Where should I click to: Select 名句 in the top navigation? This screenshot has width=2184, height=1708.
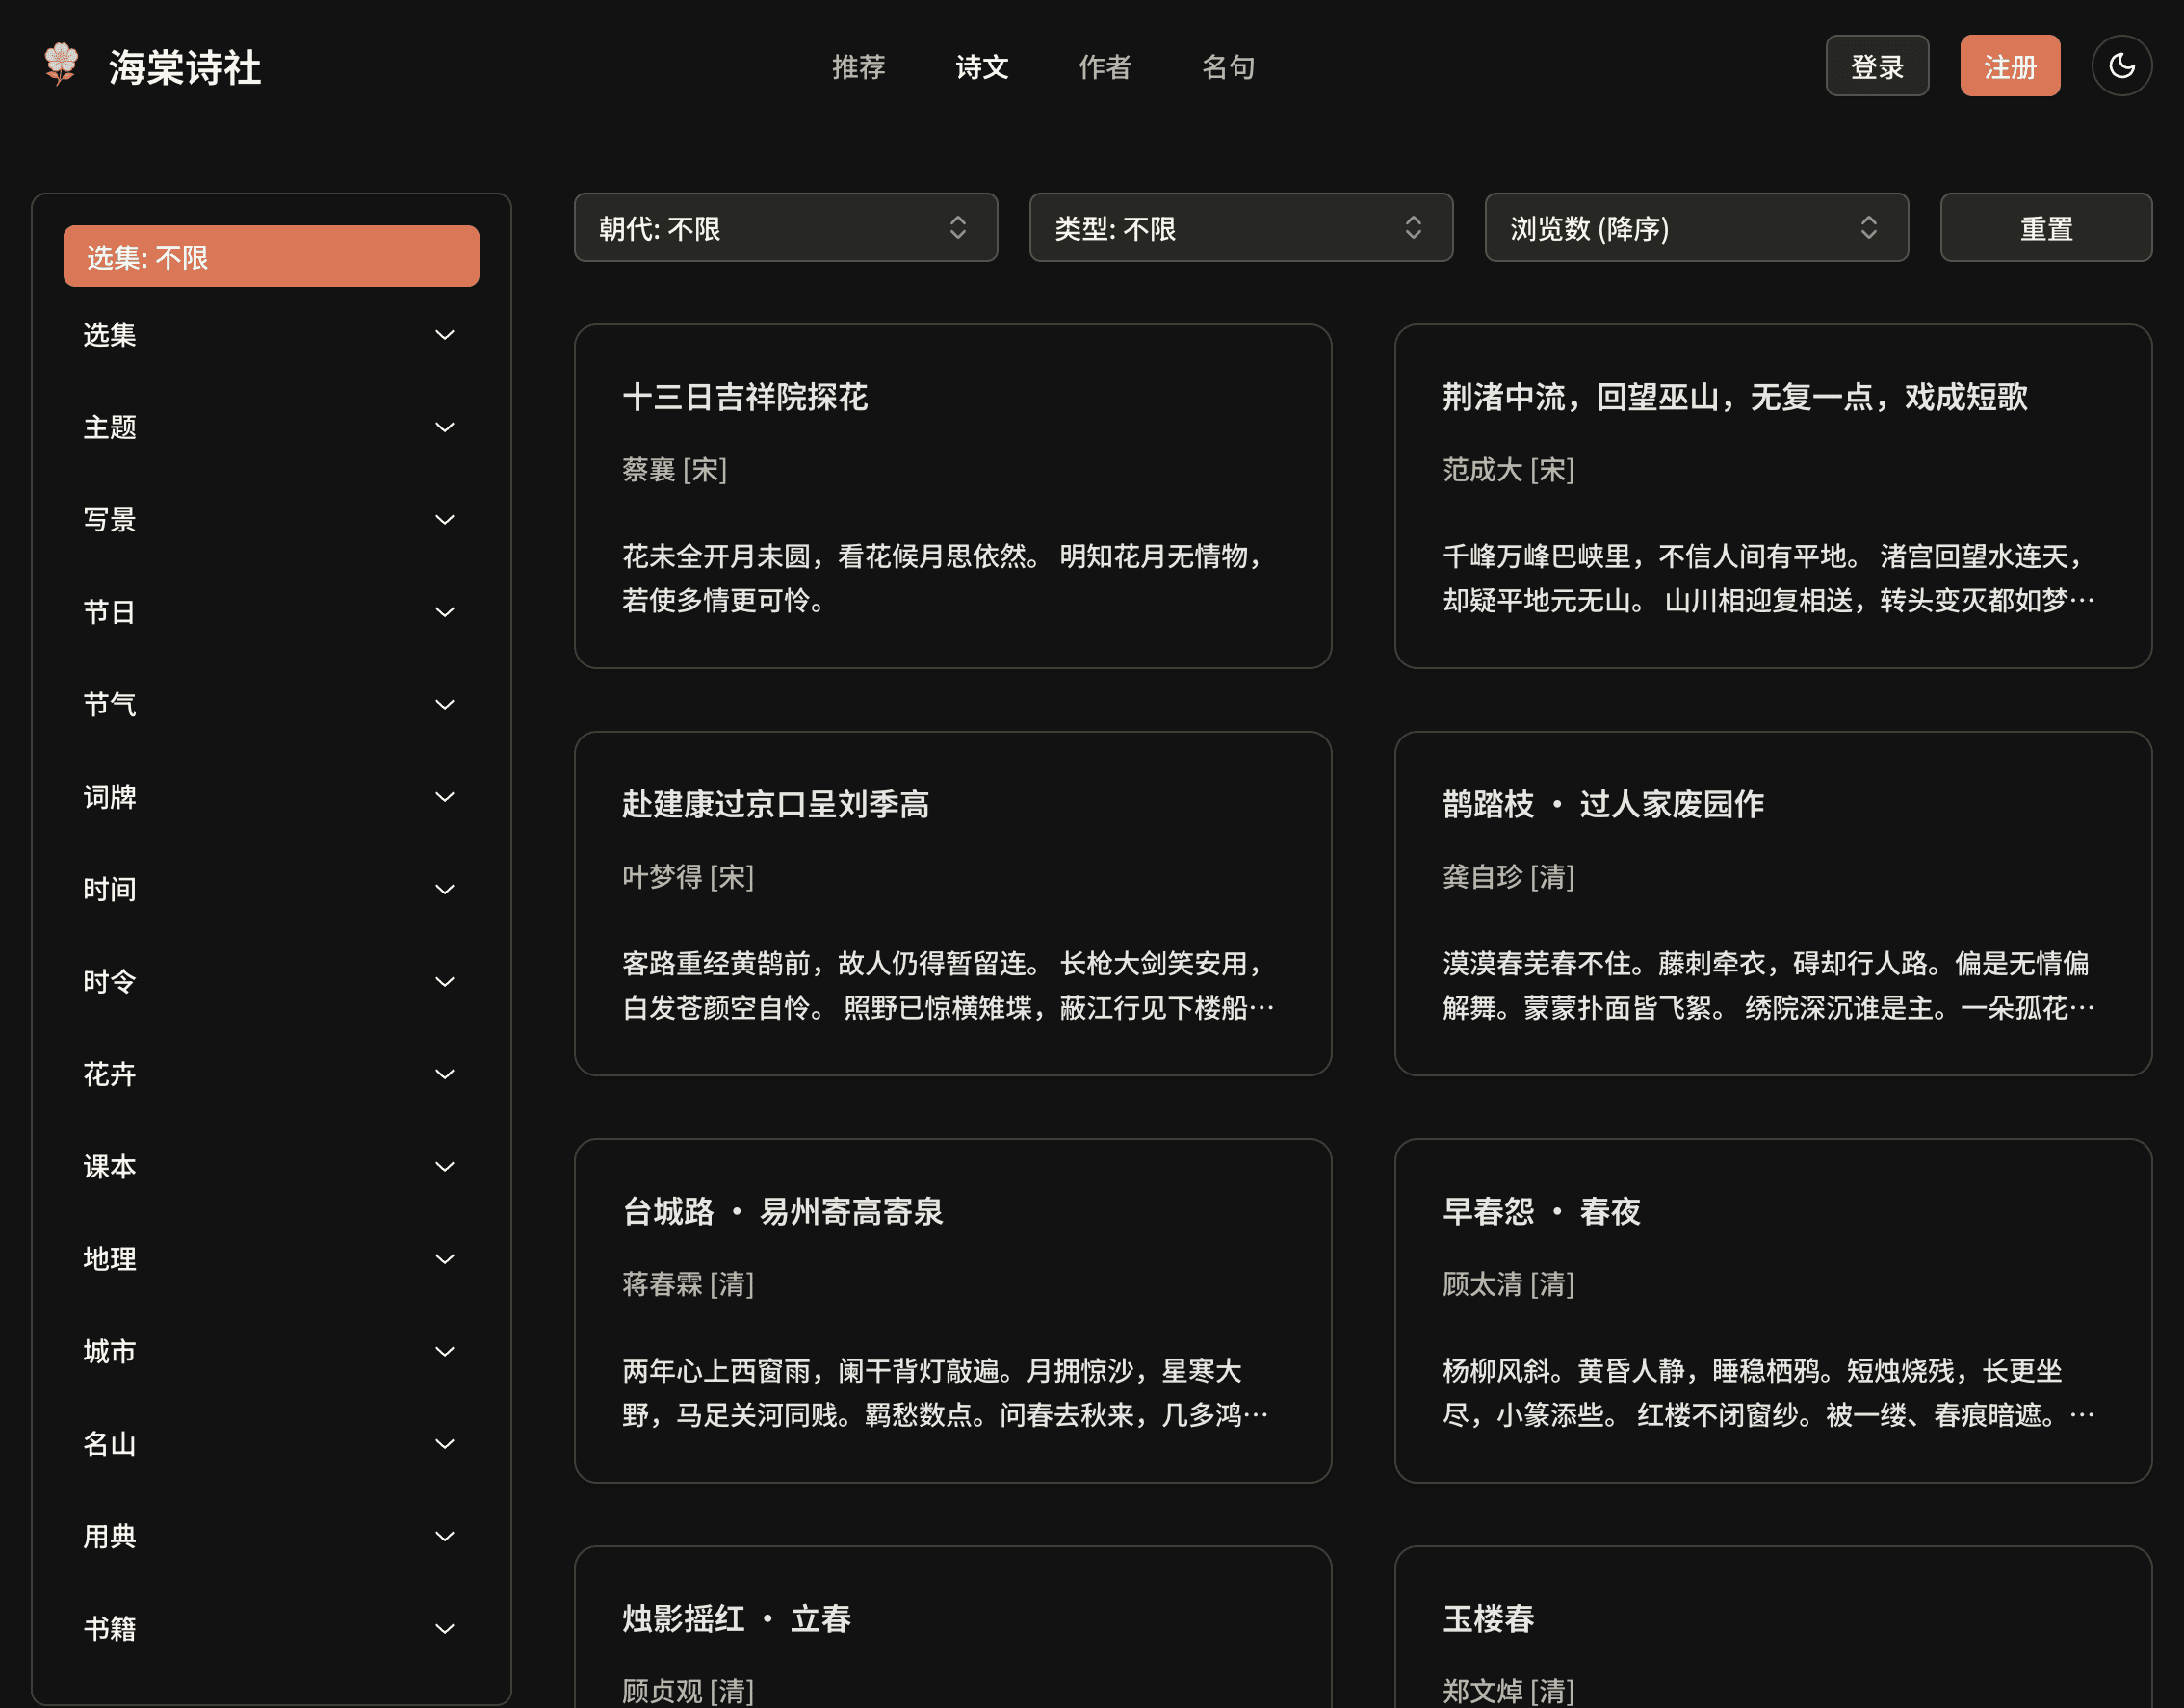[1228, 67]
